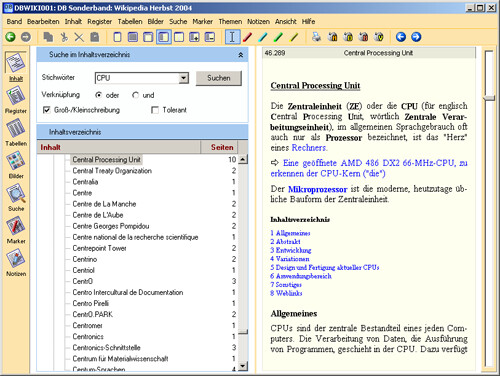
Task: Open the '3 Entwicklung' contents link
Action: click(x=291, y=250)
